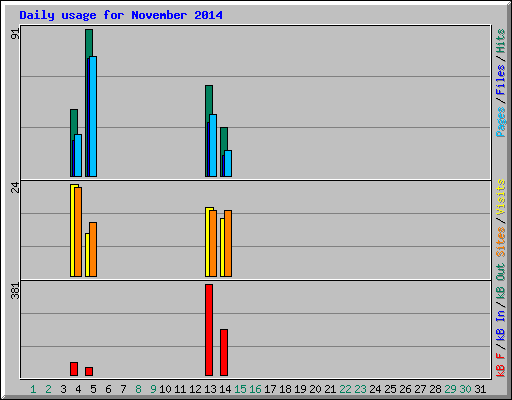The height and width of the screenshot is (400, 512).
Task: Click the orange sites bar for day 5
Action: [x=93, y=250]
